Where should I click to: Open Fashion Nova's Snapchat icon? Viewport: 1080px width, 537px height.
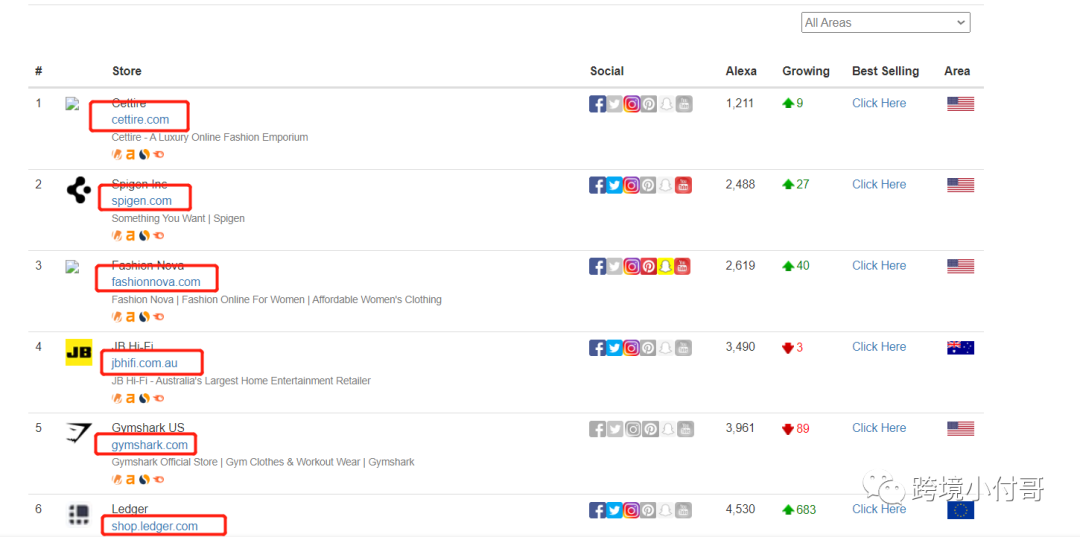click(x=666, y=266)
